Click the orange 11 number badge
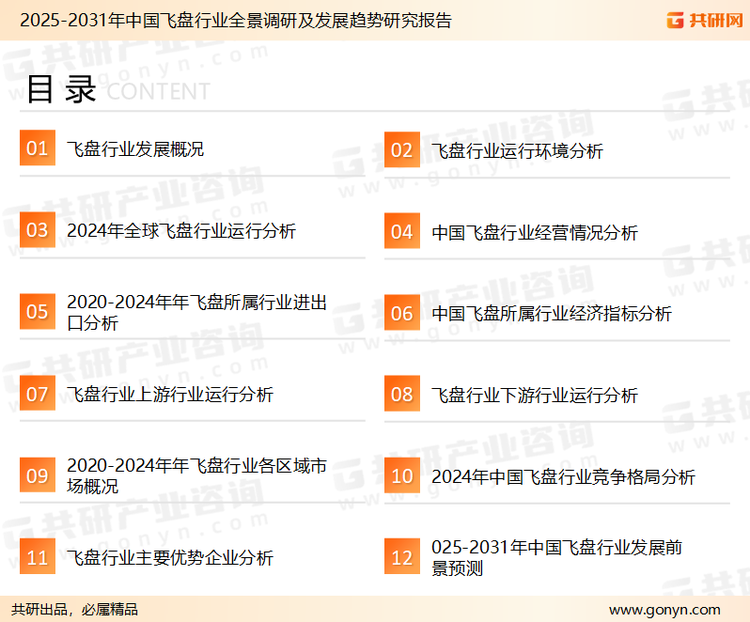750x622 pixels. tap(37, 557)
